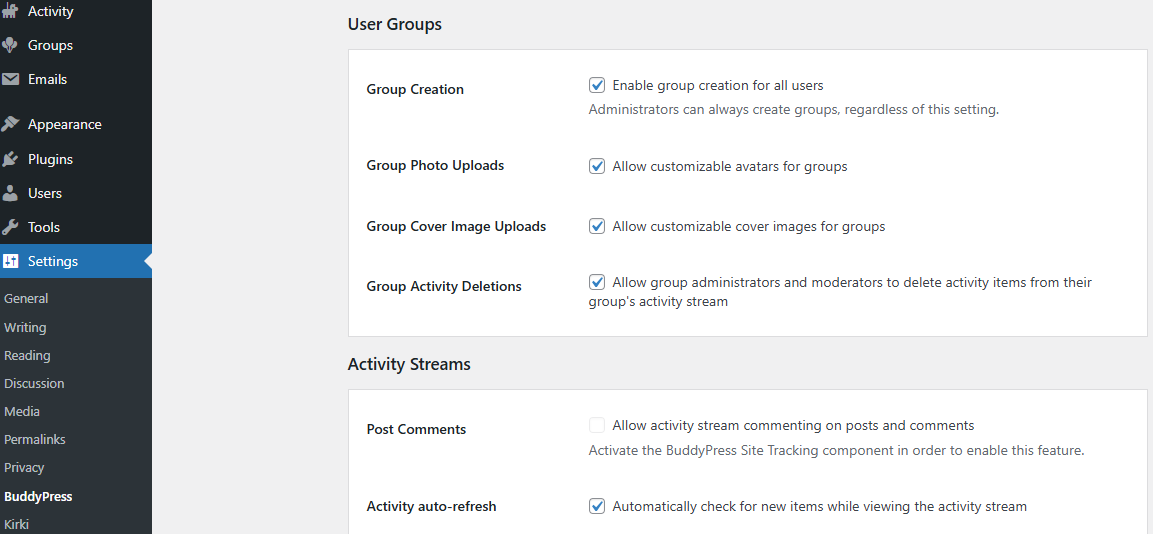This screenshot has width=1153, height=534.
Task: Click the Group Cover Image Uploads label
Action: [x=456, y=226]
